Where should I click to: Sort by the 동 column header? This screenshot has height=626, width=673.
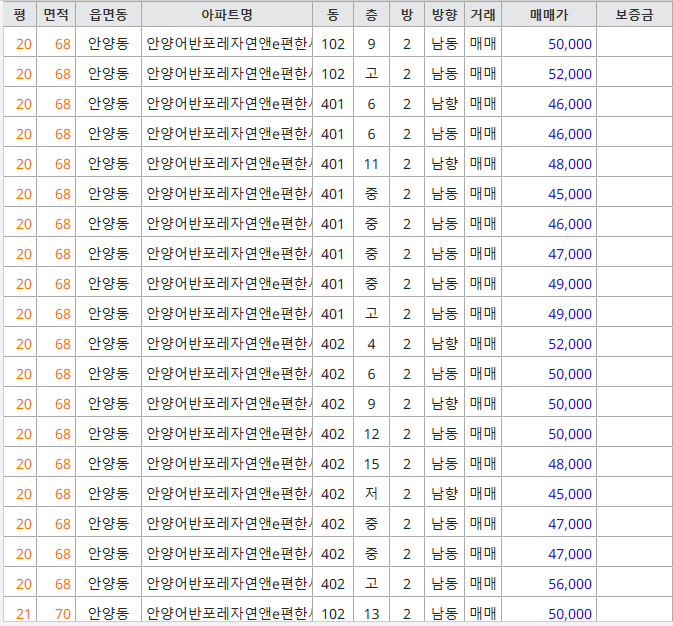pos(333,15)
